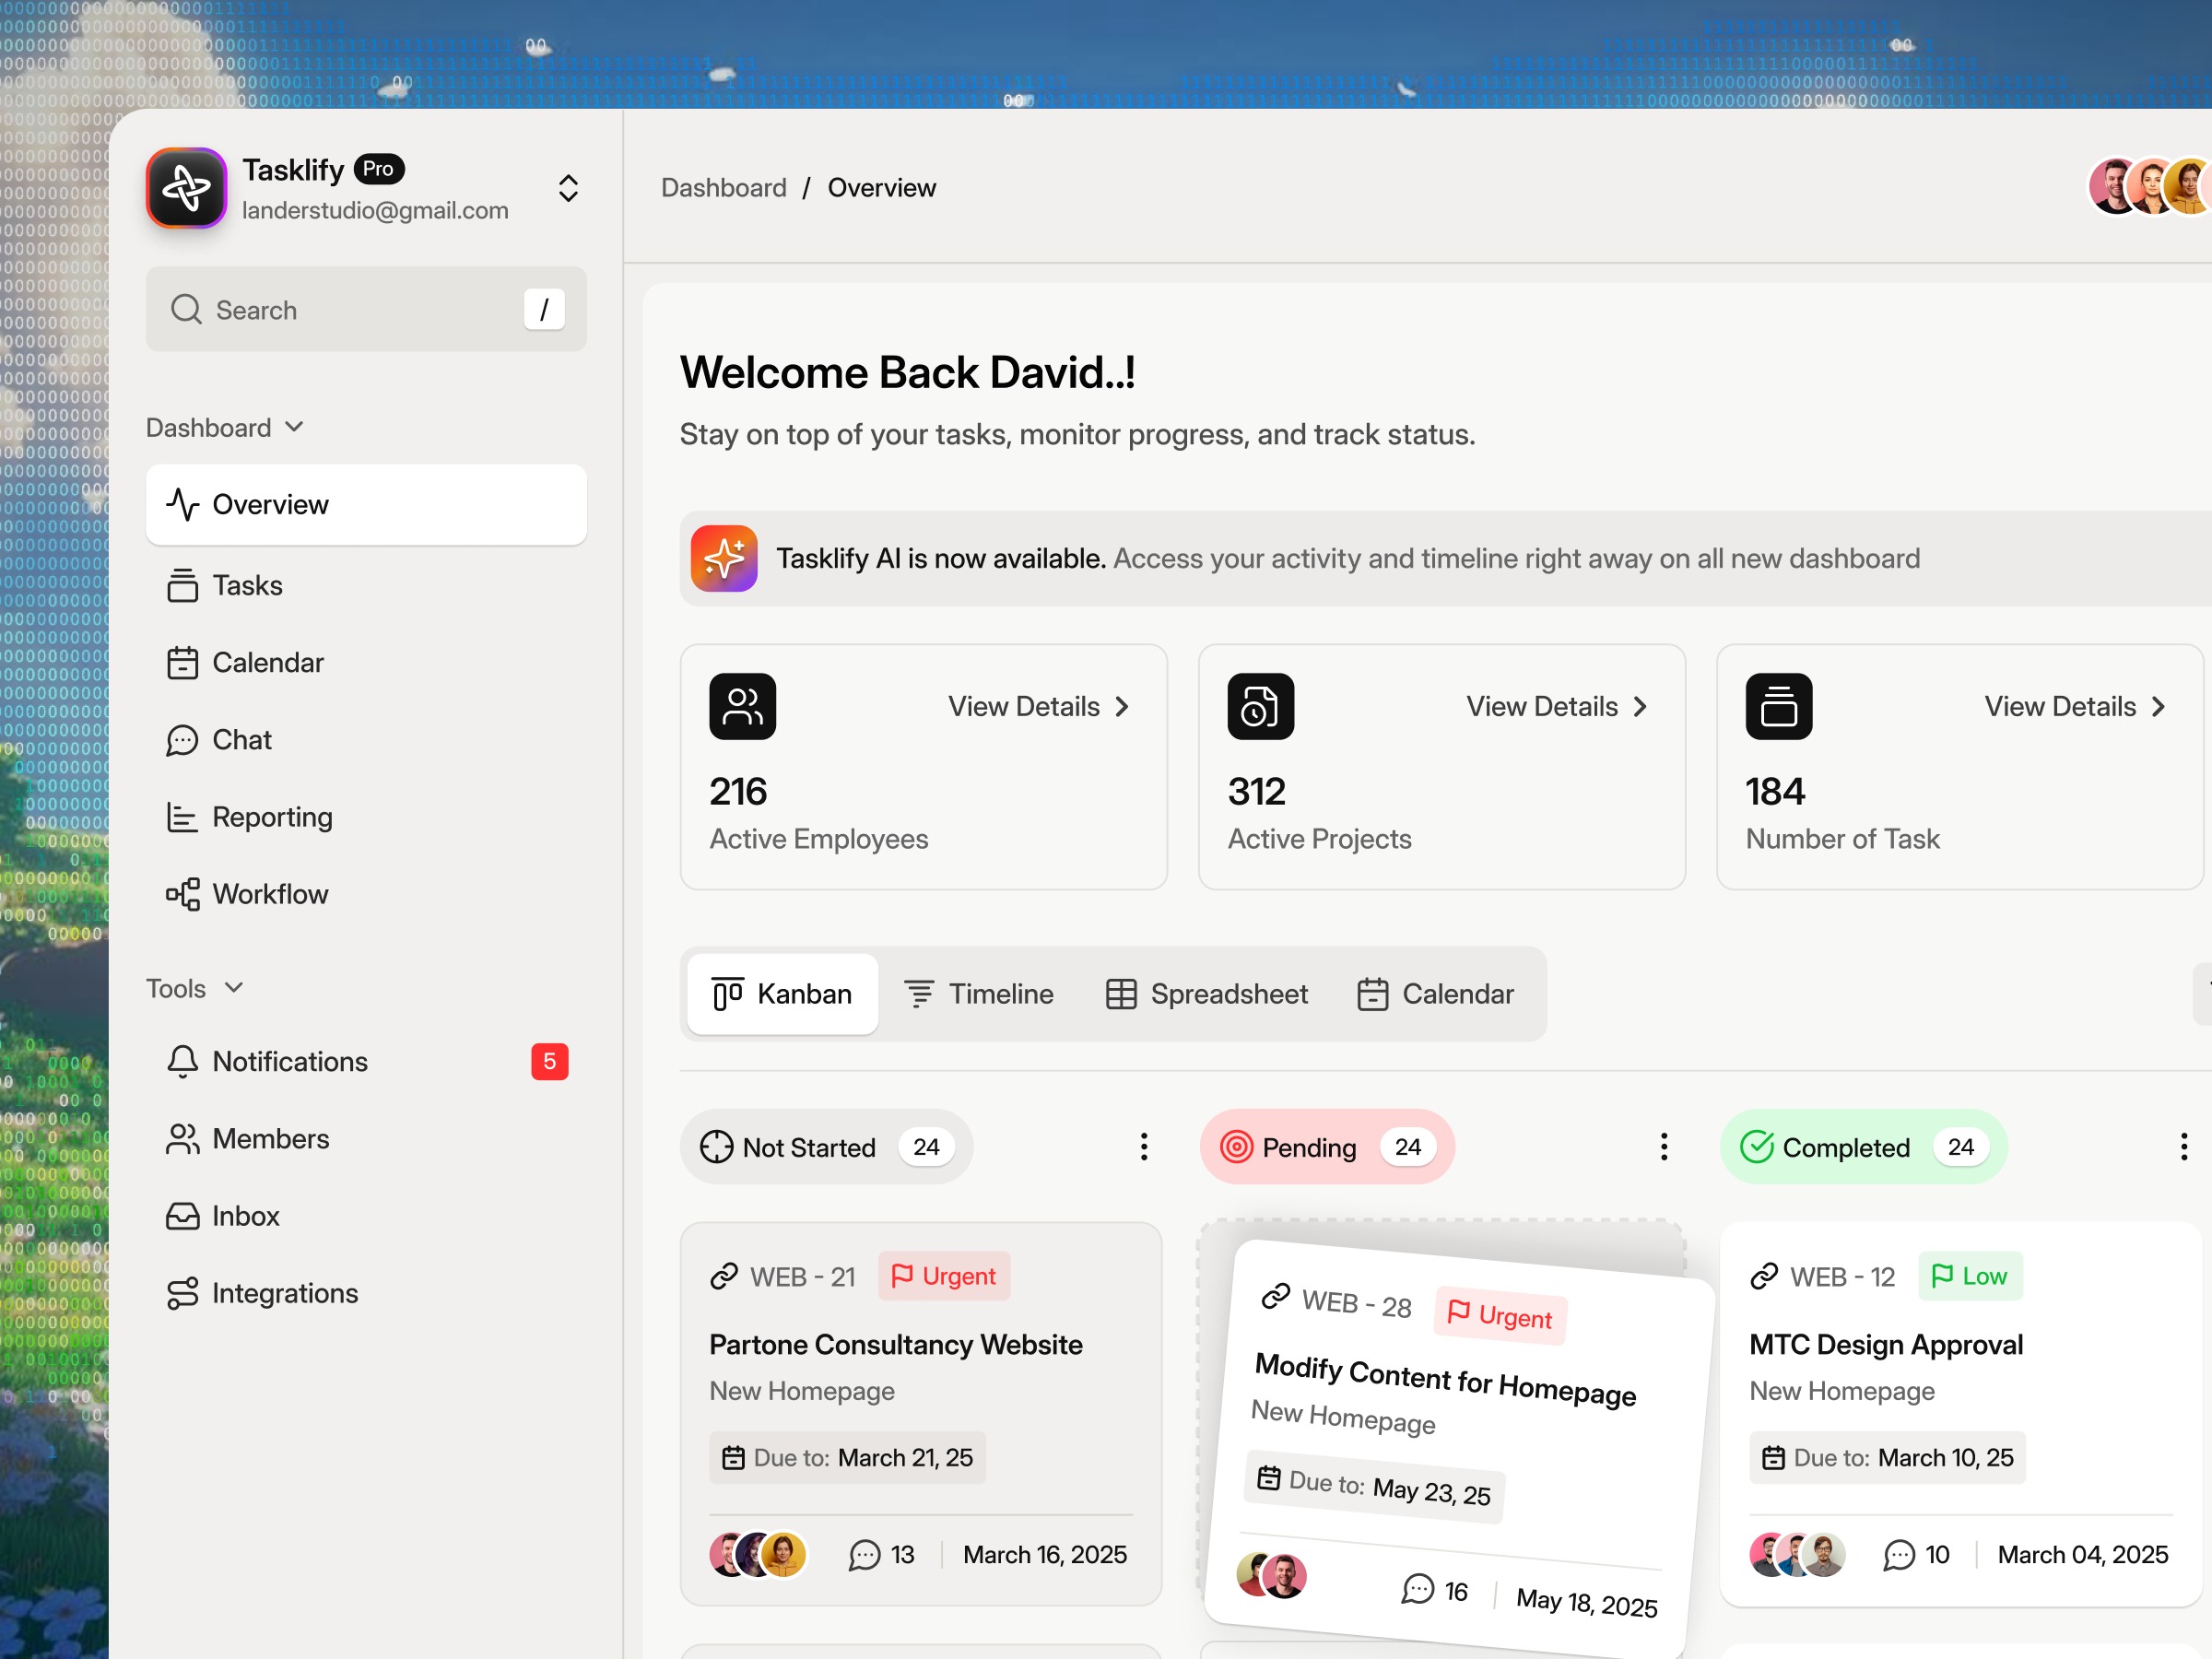This screenshot has height=1659, width=2212.
Task: Click the Number of Task stack icon
Action: point(1779,706)
